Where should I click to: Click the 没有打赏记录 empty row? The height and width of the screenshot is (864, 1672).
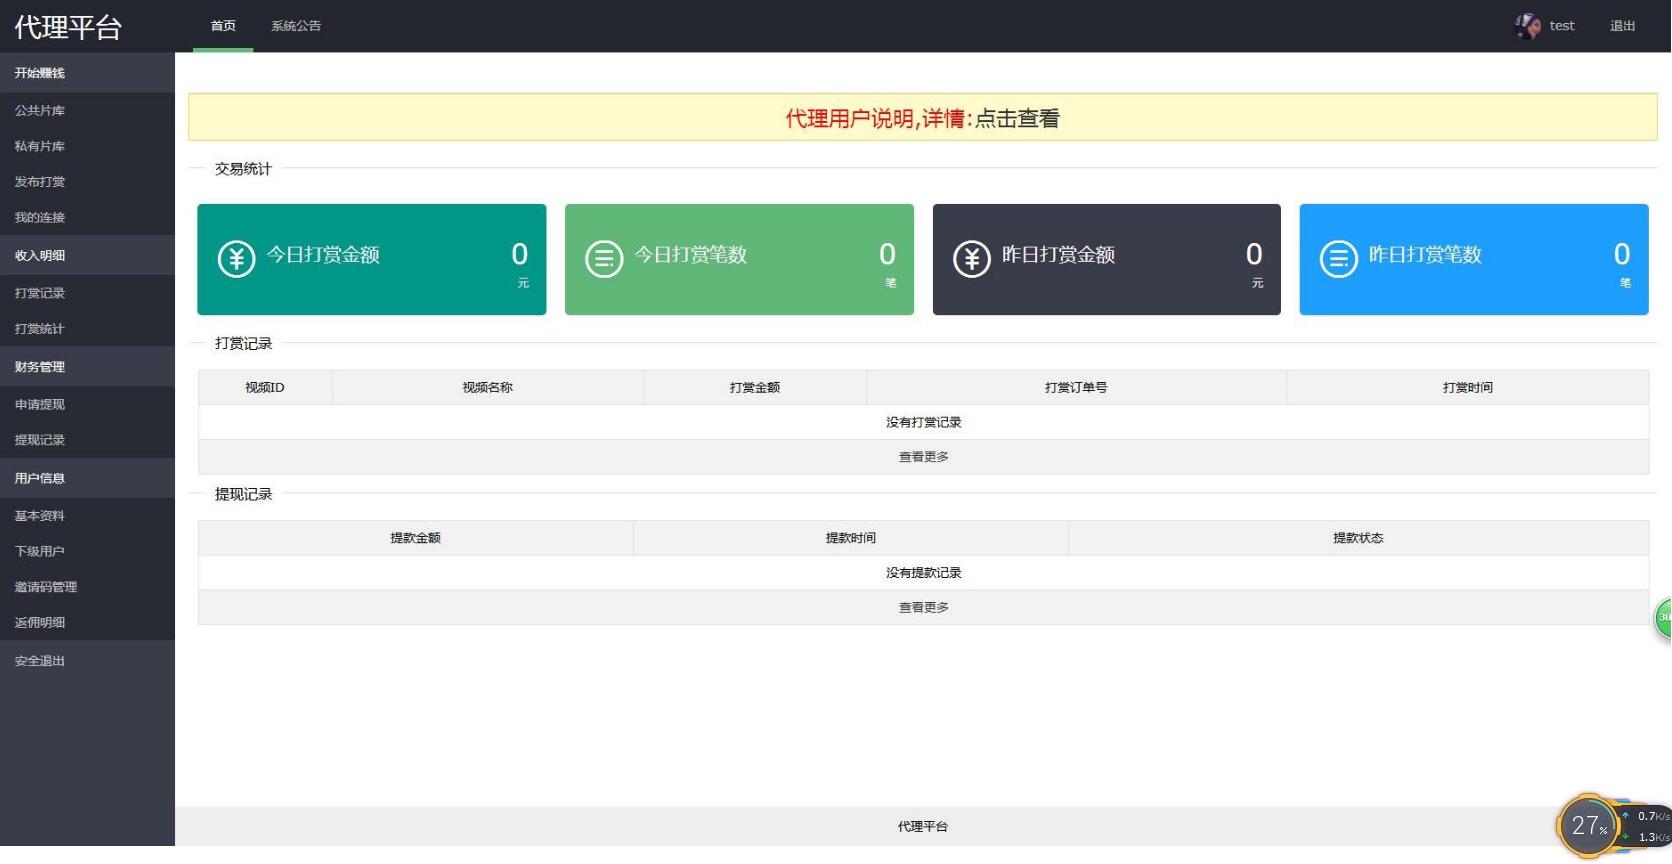tap(923, 423)
